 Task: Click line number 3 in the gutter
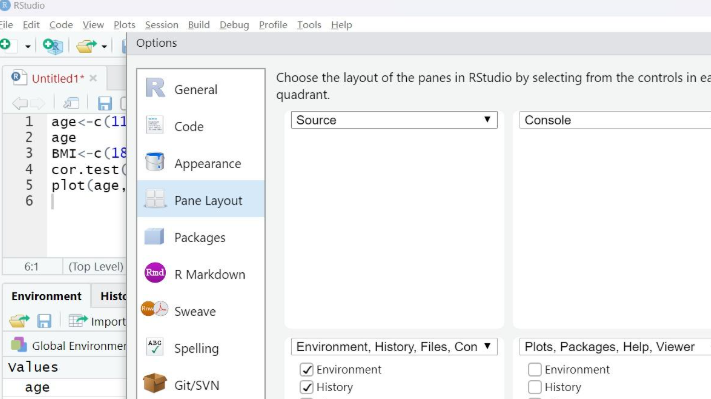pyautogui.click(x=29, y=153)
